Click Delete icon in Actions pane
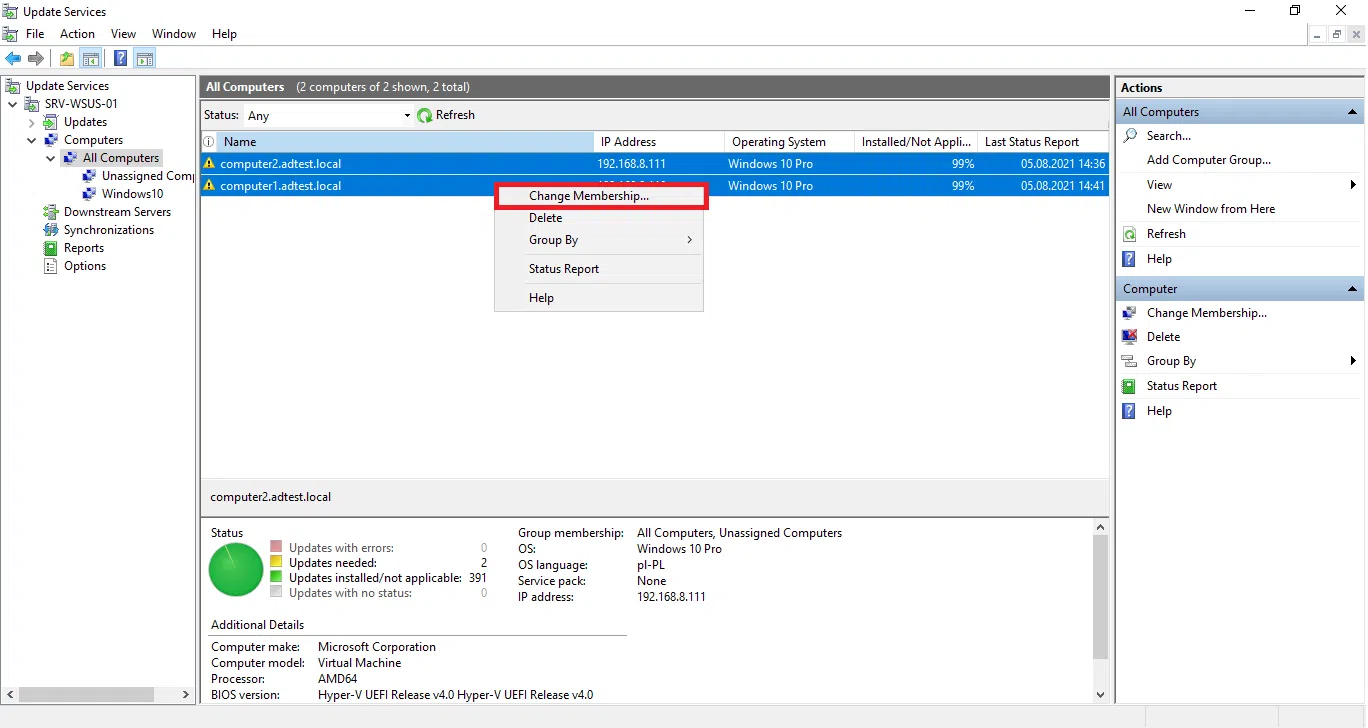Viewport: 1368px width, 728px height. click(1129, 337)
